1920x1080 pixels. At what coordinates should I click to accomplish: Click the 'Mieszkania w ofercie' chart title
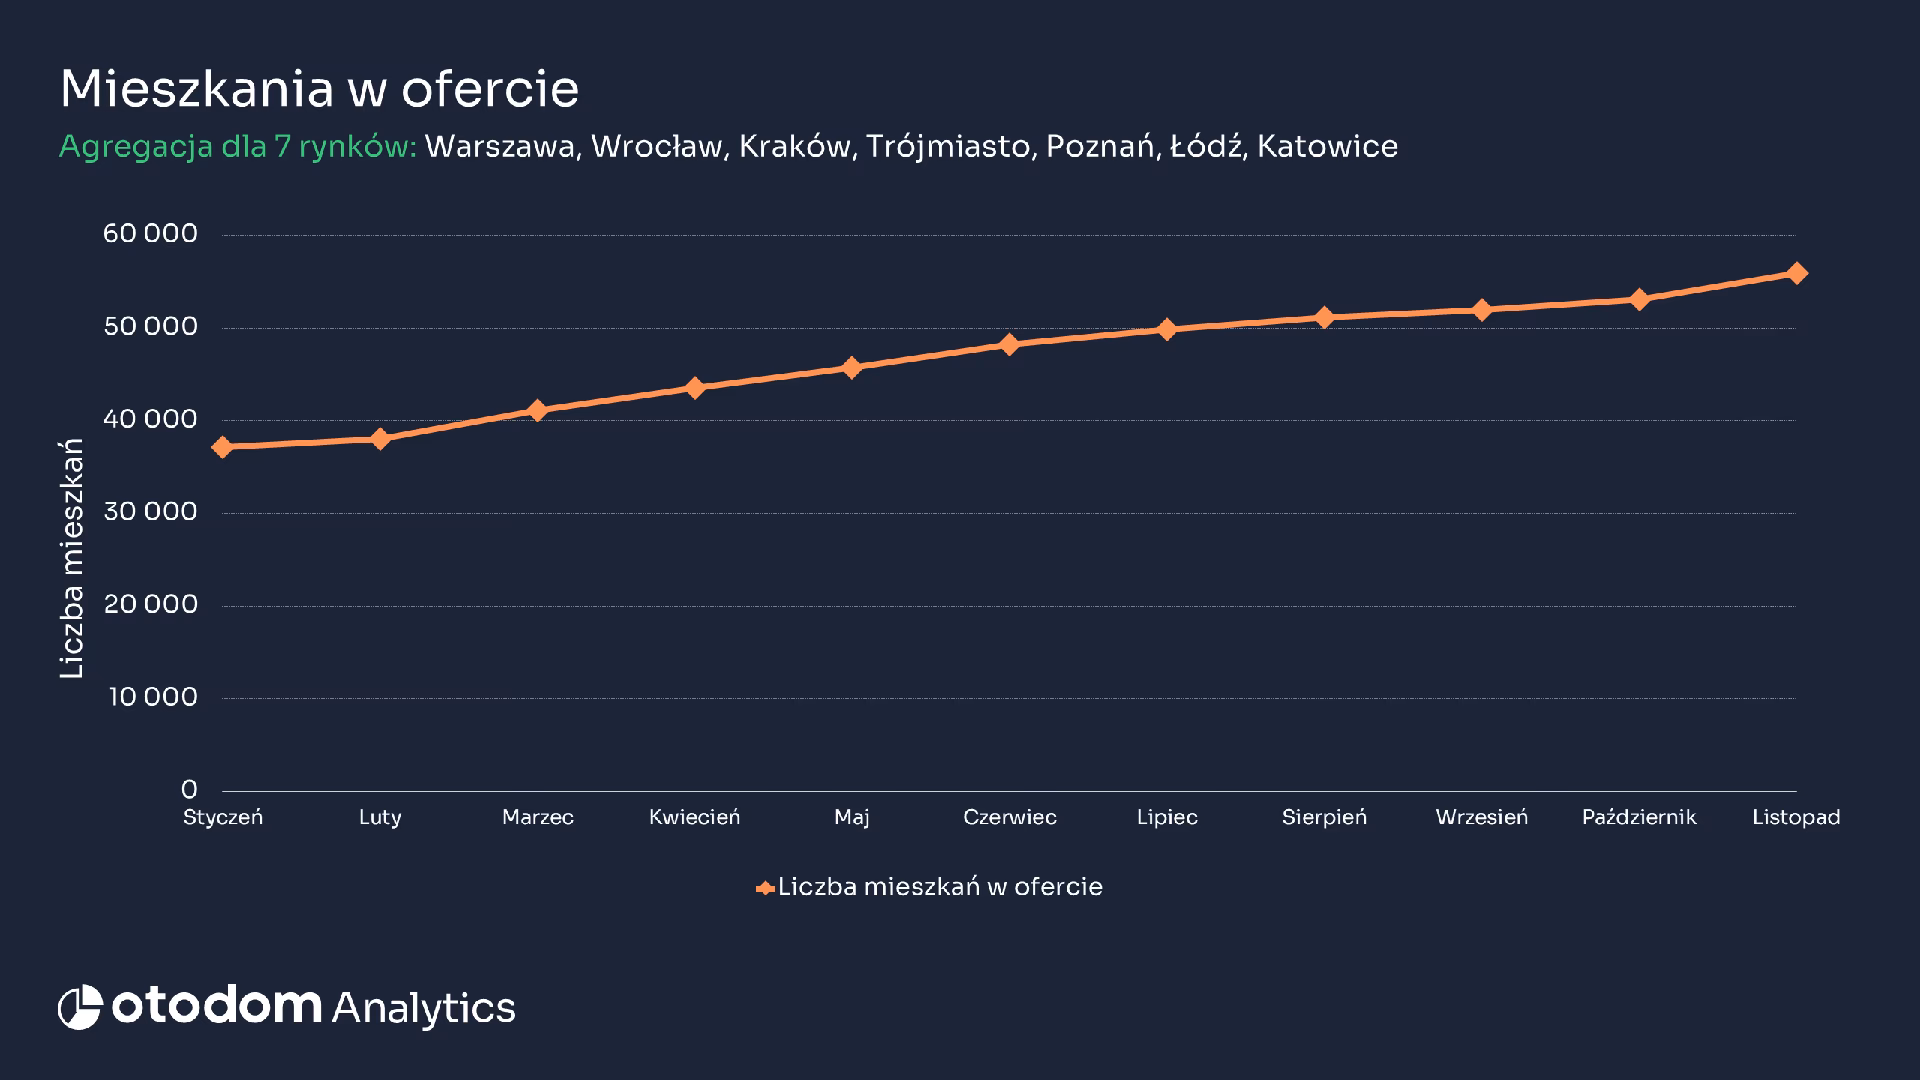click(320, 89)
